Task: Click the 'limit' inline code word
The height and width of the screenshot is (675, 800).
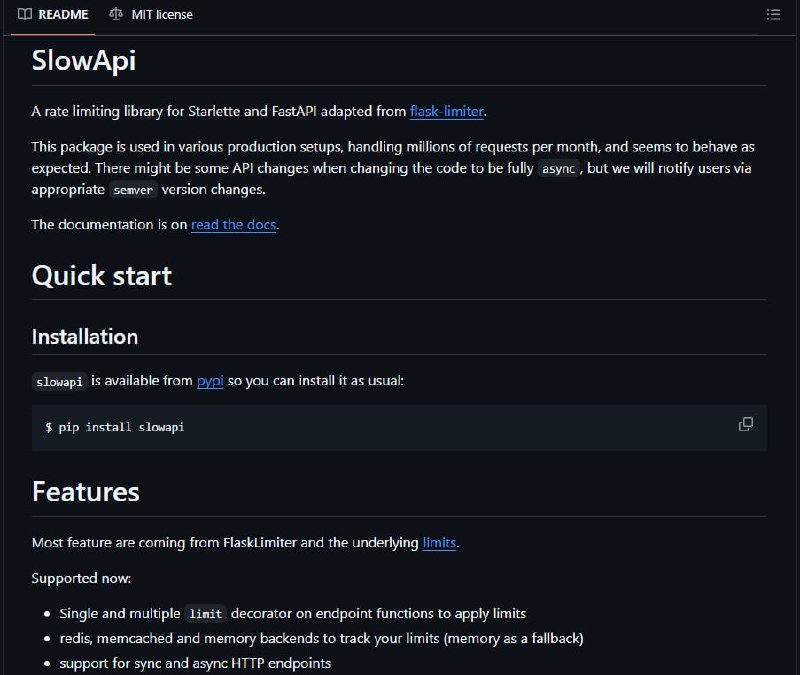Action: 206,614
